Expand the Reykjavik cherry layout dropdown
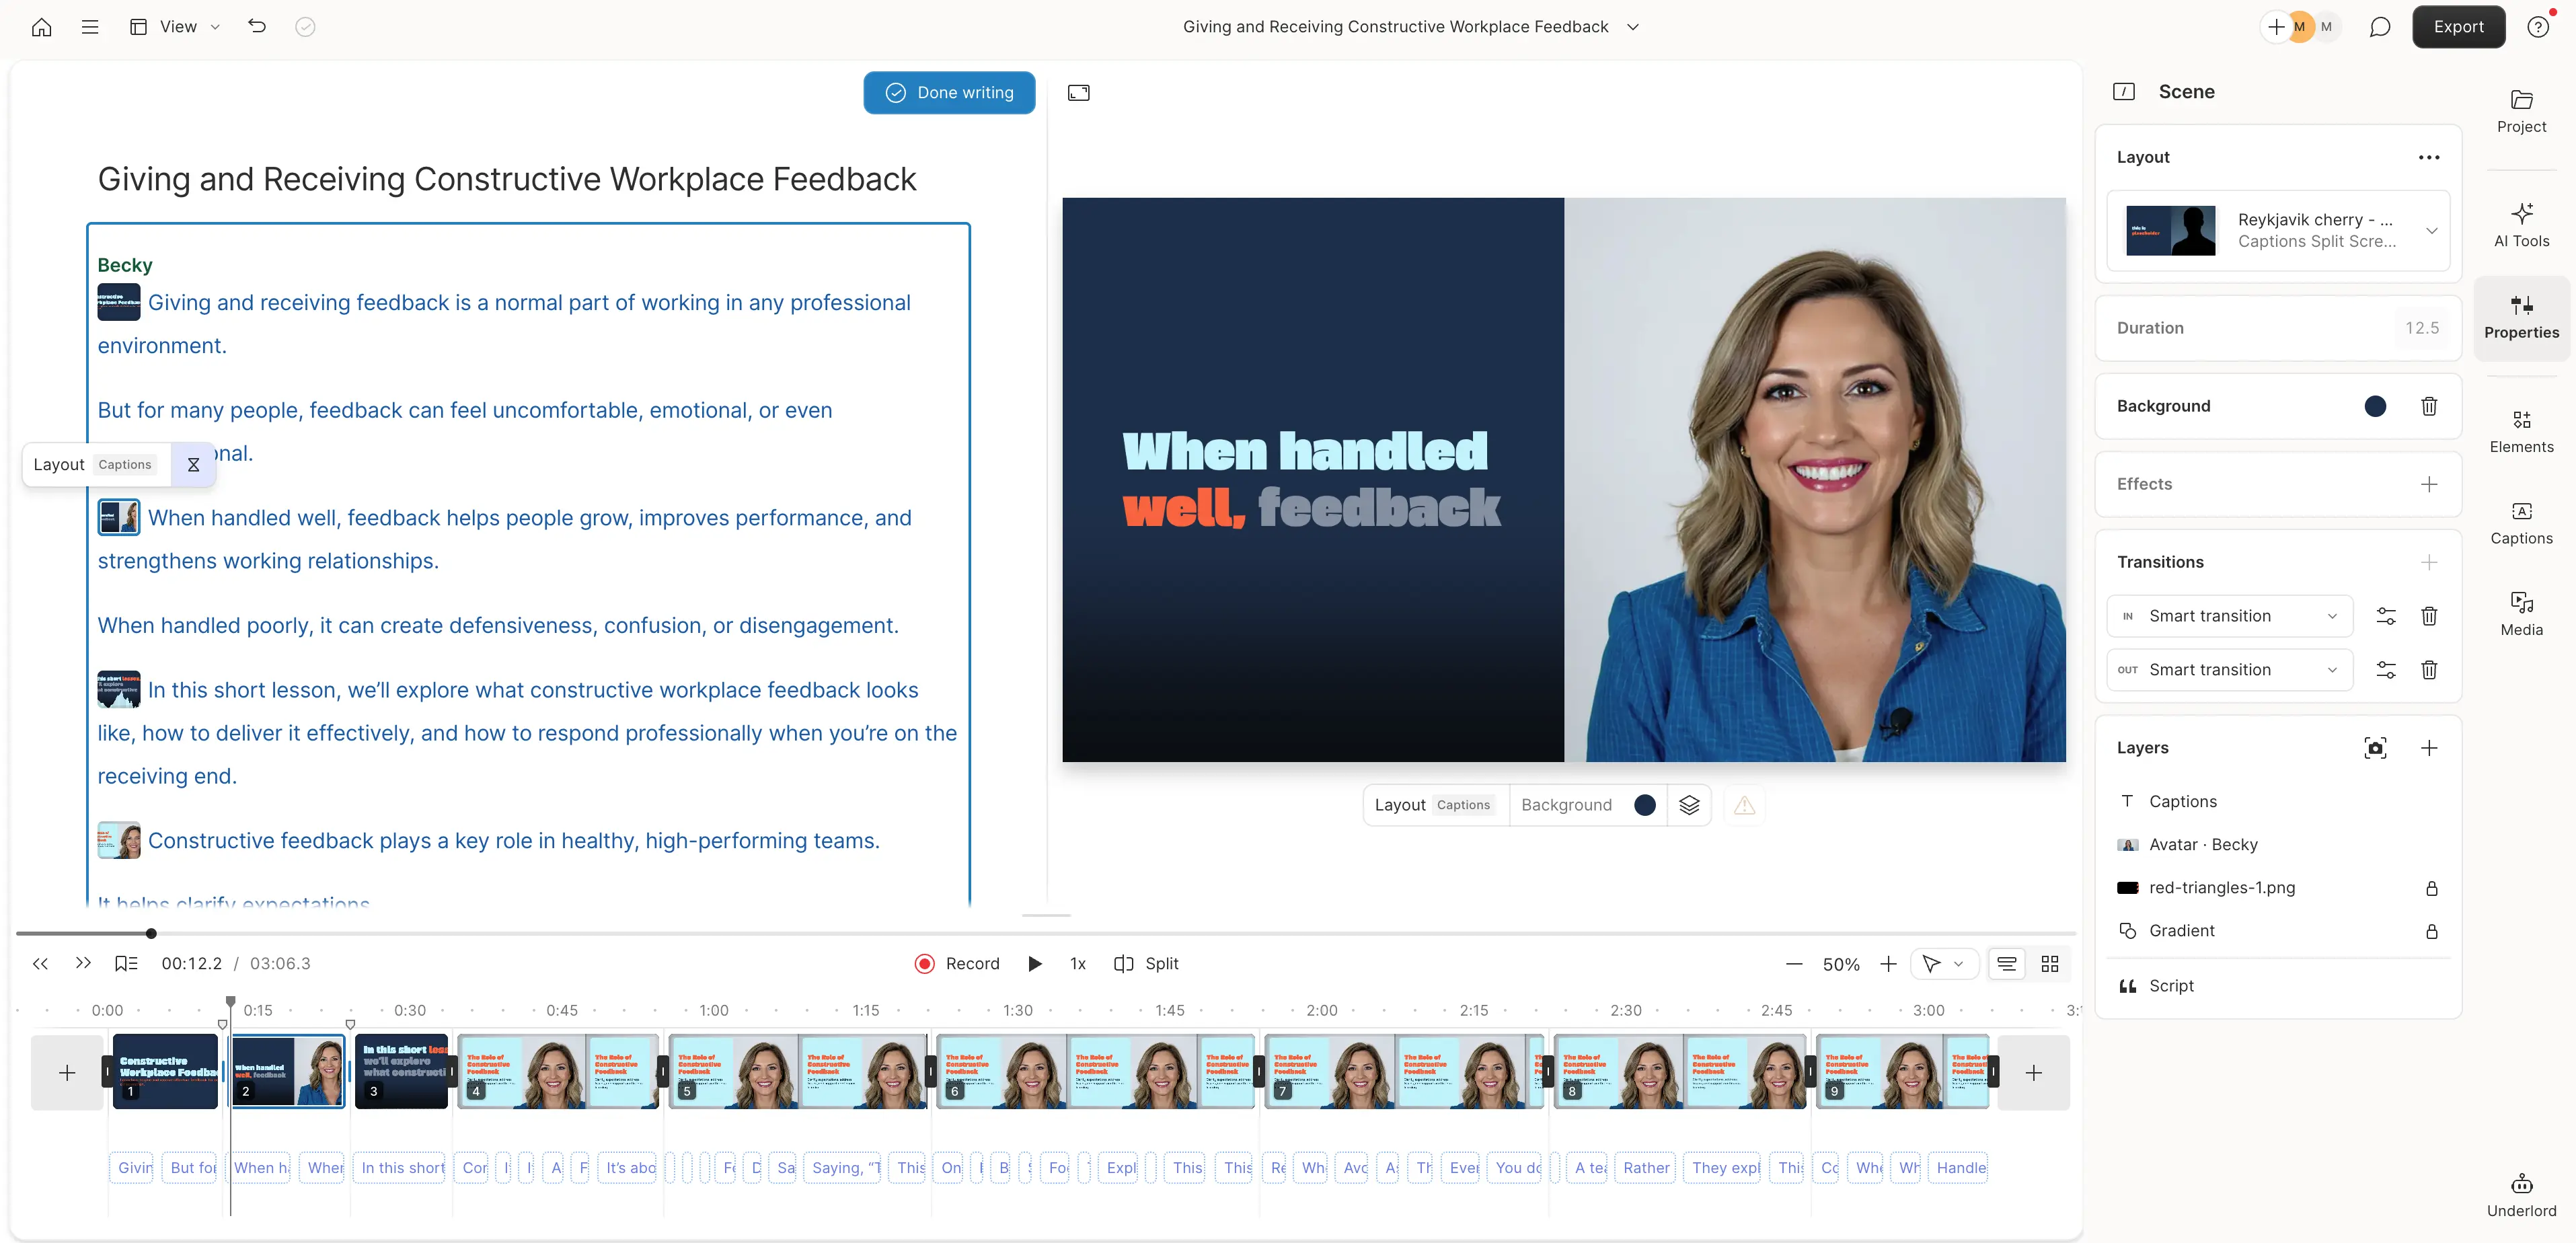The image size is (2576, 1243). (2431, 231)
